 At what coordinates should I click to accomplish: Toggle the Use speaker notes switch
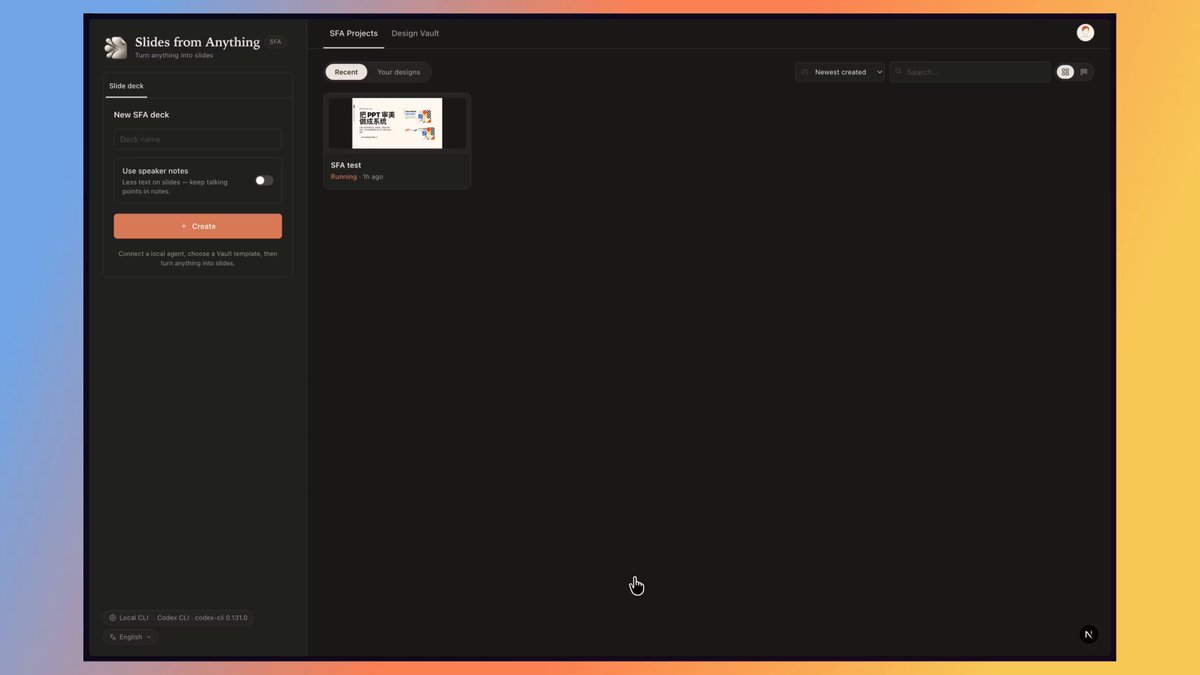[264, 181]
